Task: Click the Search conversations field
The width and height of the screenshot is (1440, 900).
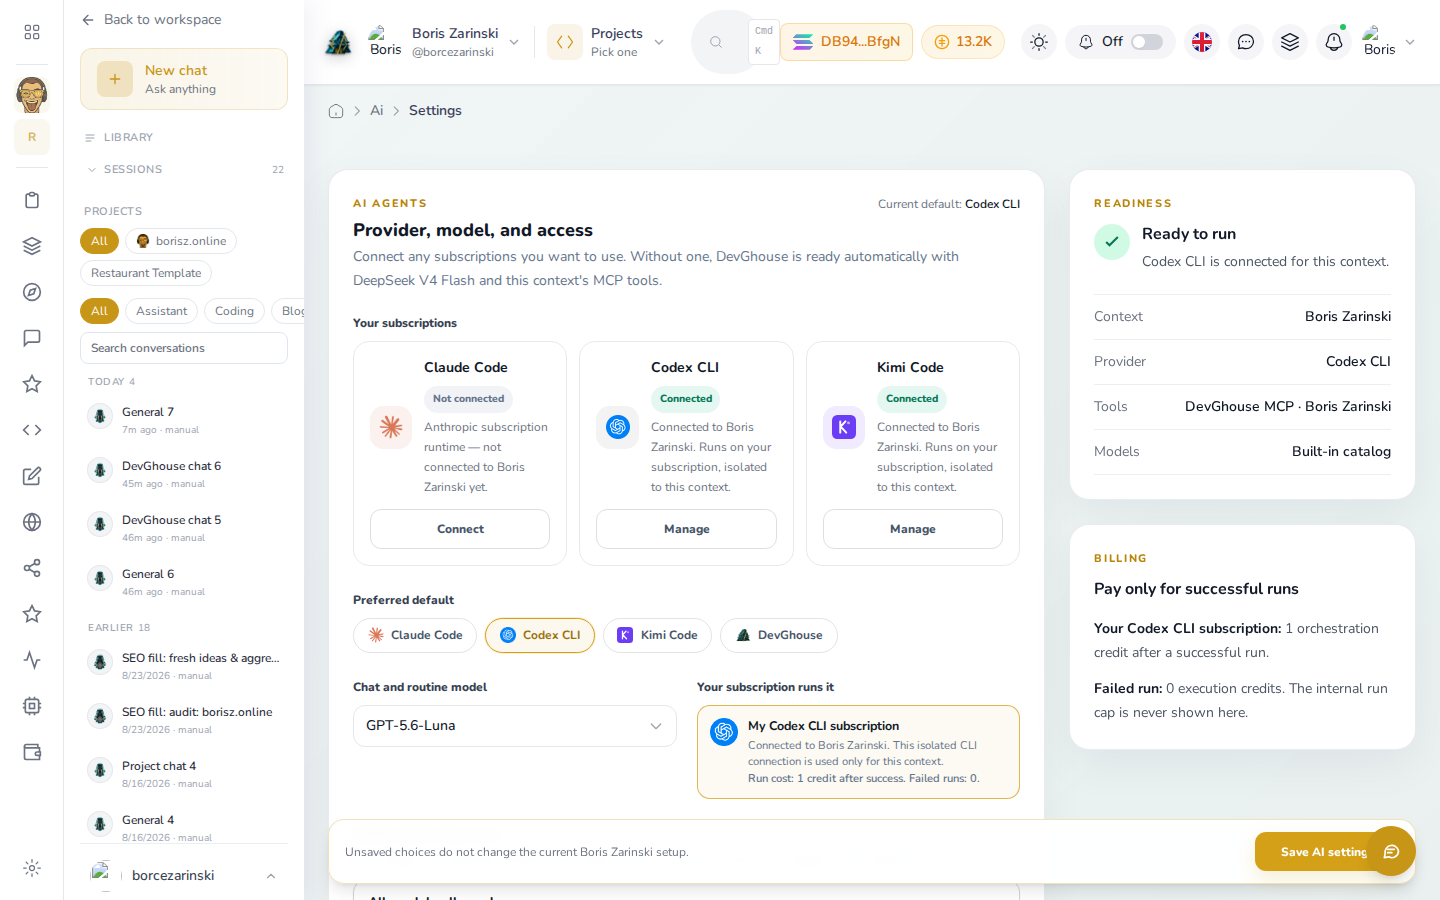Action: point(184,348)
